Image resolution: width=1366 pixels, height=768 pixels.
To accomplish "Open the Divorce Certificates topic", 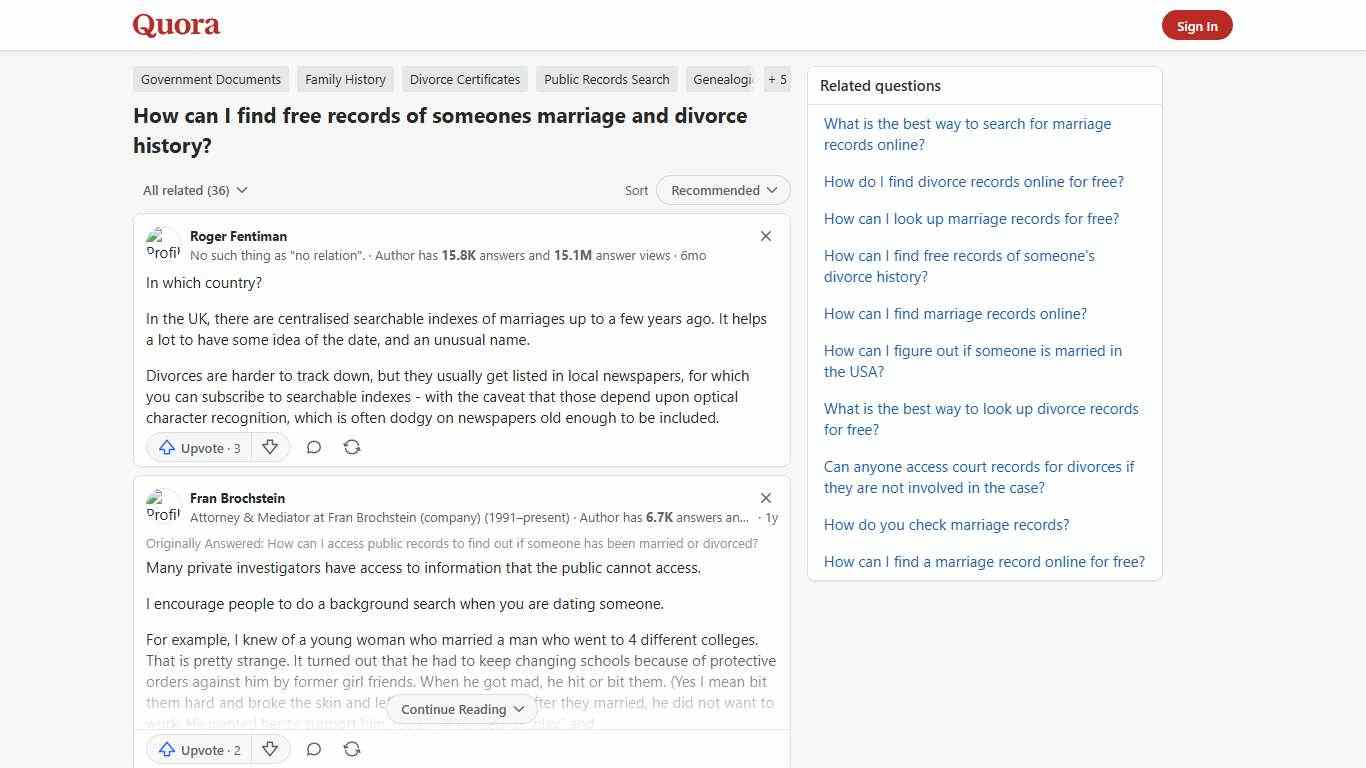I will [464, 79].
